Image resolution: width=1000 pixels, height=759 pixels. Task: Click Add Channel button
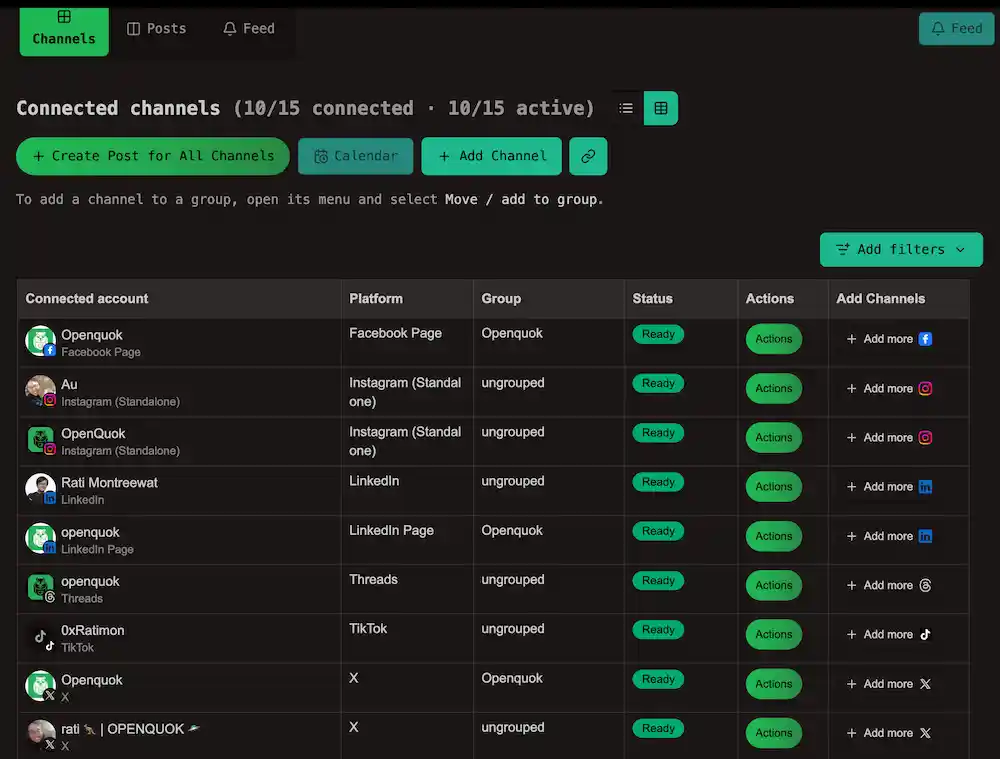[492, 156]
